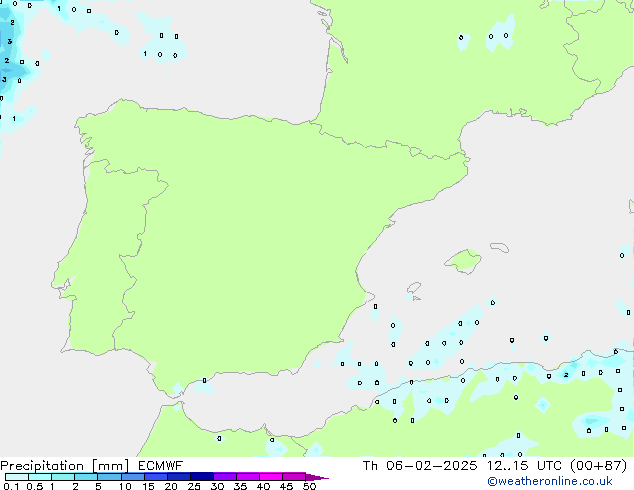Click the Ibiza island outline

coord(414,288)
